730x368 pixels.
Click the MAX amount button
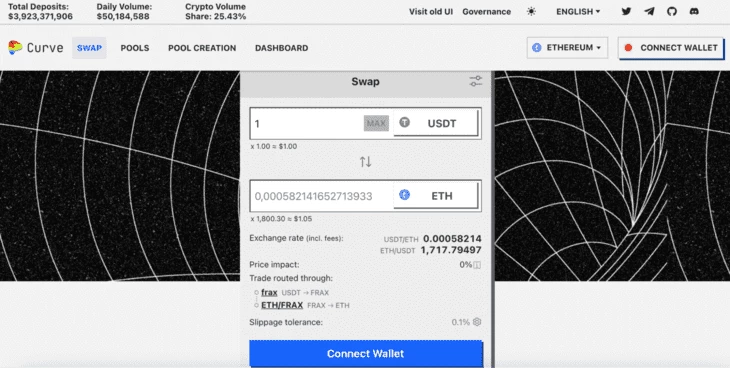tap(376, 123)
